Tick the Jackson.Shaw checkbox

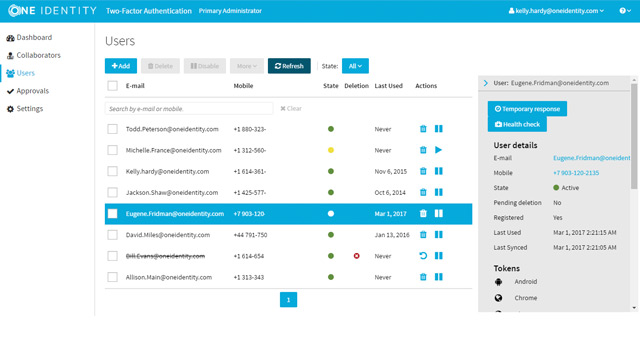point(112,192)
